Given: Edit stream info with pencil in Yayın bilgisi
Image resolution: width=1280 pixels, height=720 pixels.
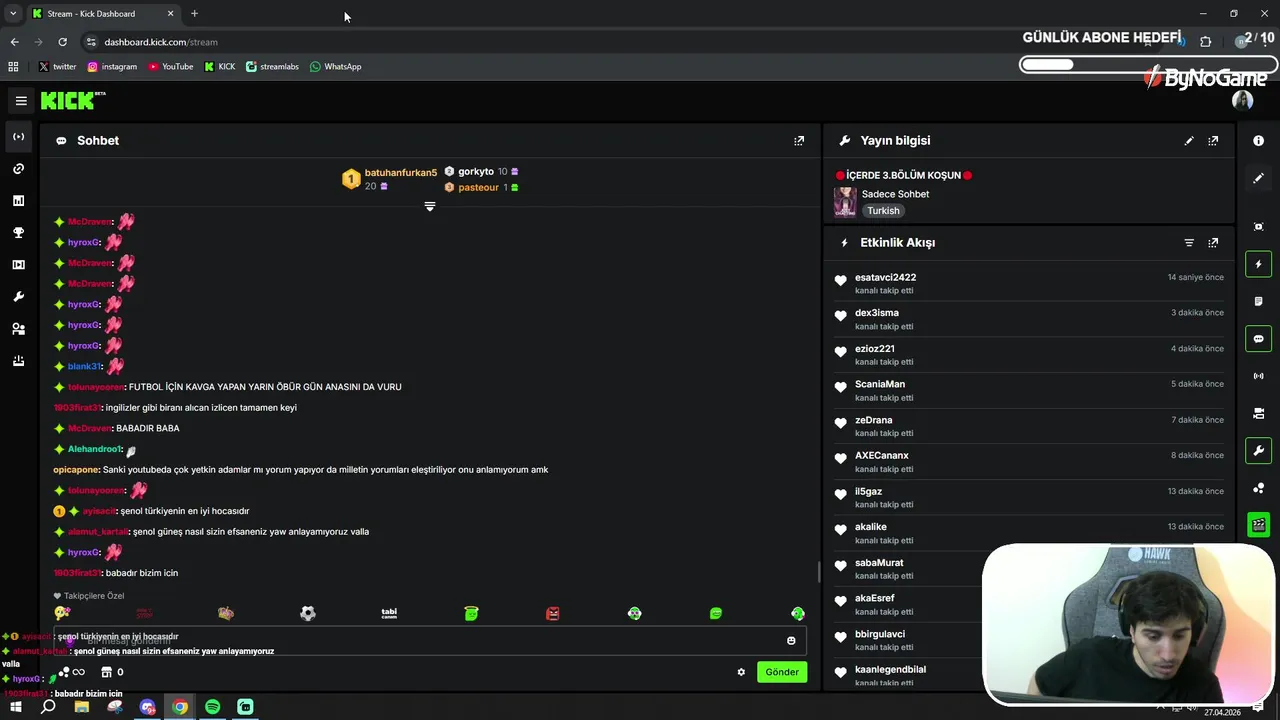Looking at the screenshot, I should (1189, 141).
